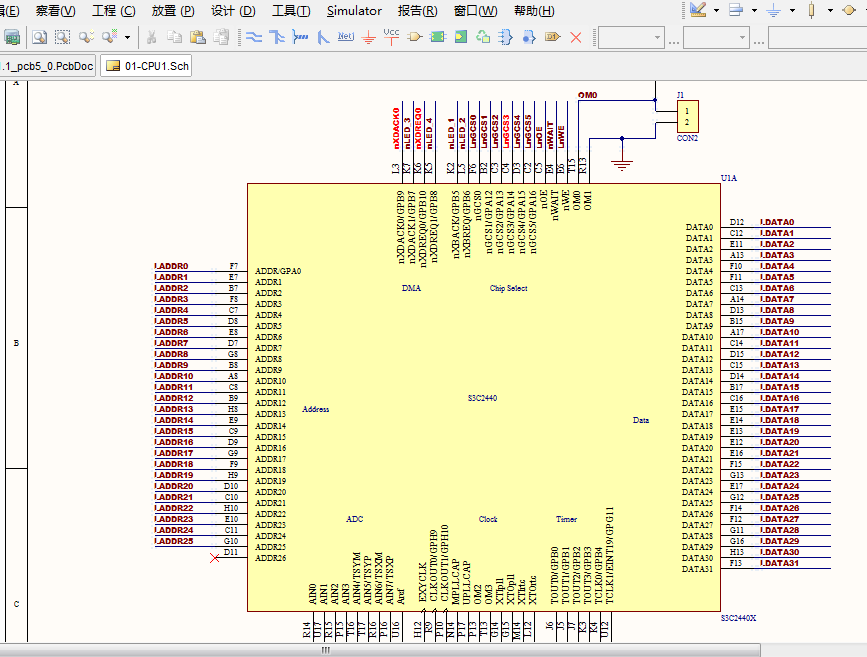Screen dimensions: 867x657
Task: Click the Rubber Stamp paste icon
Action: coord(221,37)
